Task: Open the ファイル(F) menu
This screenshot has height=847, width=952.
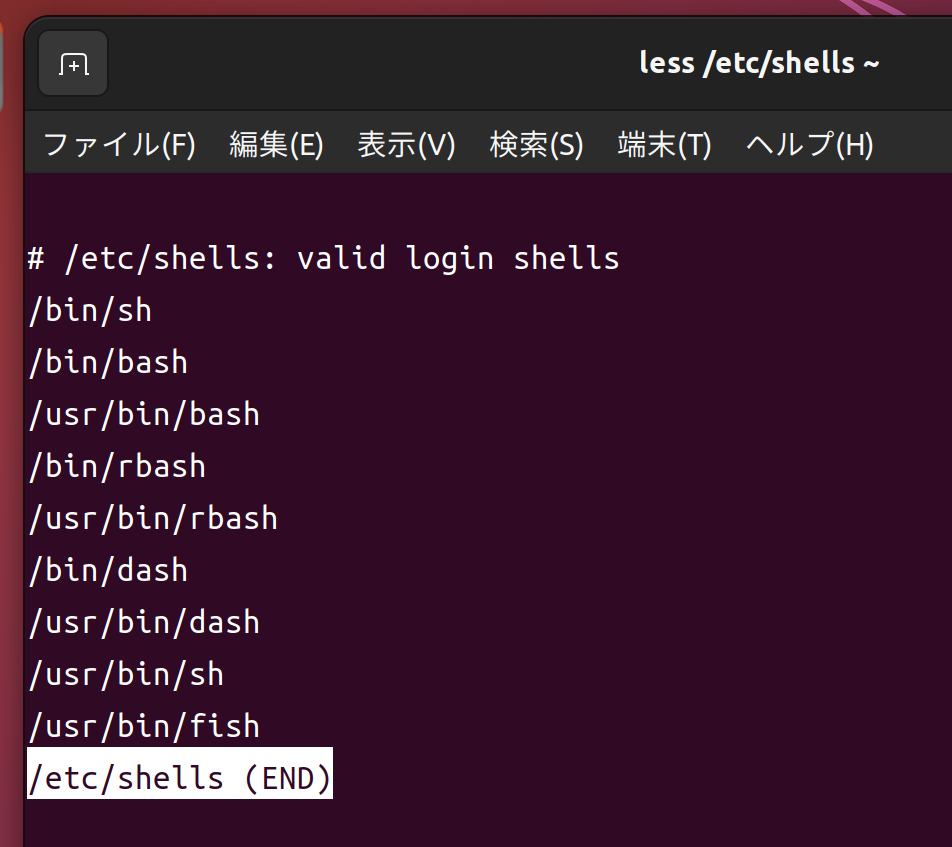Action: 119,145
